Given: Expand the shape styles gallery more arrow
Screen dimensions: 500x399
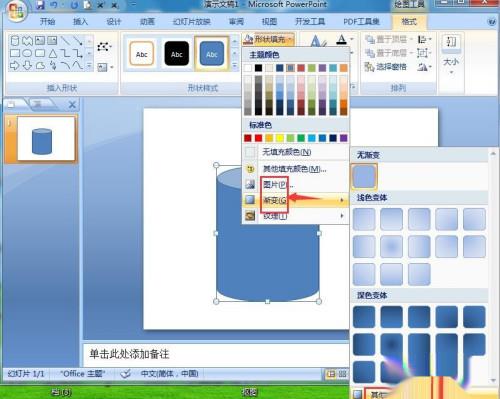Looking at the screenshot, I should coord(235,66).
